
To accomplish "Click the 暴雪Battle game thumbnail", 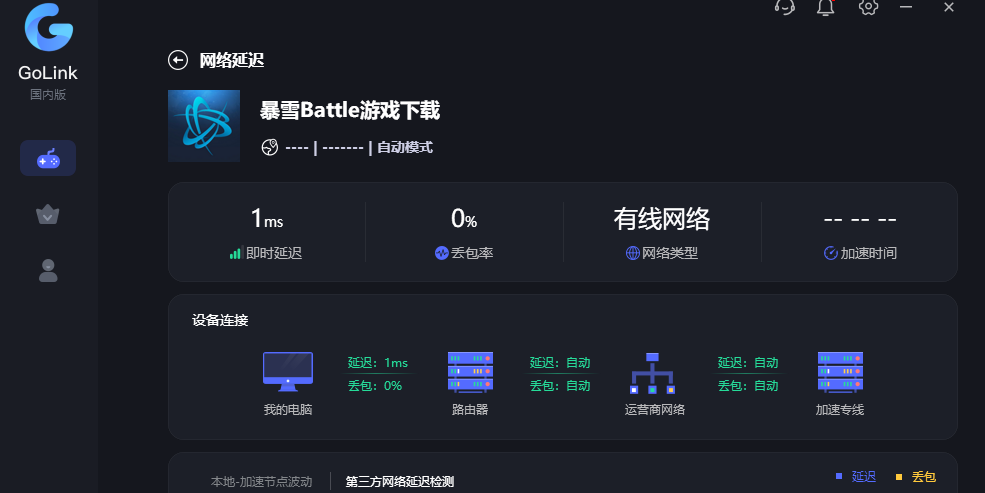I will click(204, 126).
